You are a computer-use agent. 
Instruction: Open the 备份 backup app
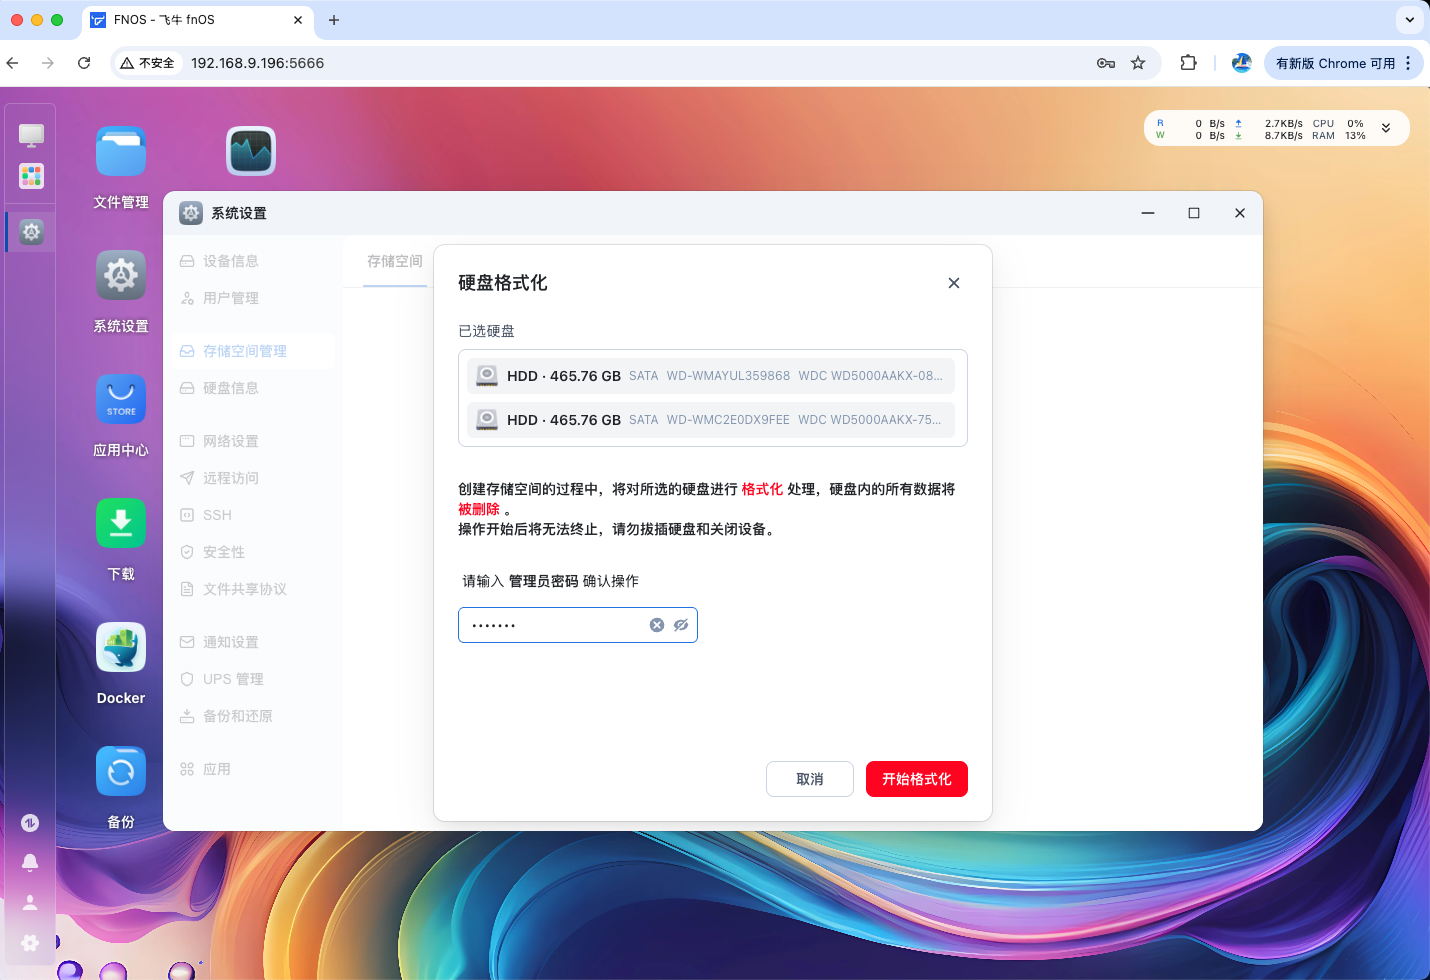(120, 771)
